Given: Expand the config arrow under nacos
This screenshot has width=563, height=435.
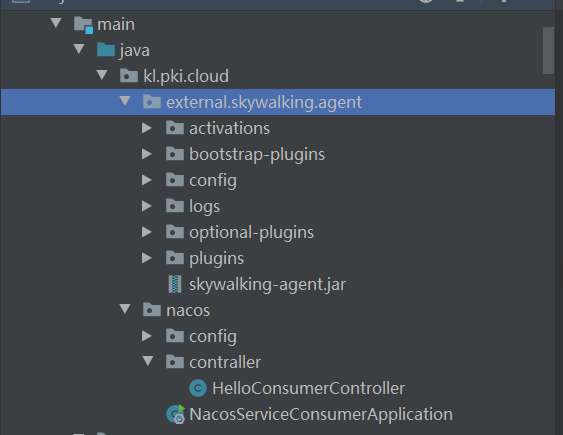Looking at the screenshot, I should click(146, 336).
